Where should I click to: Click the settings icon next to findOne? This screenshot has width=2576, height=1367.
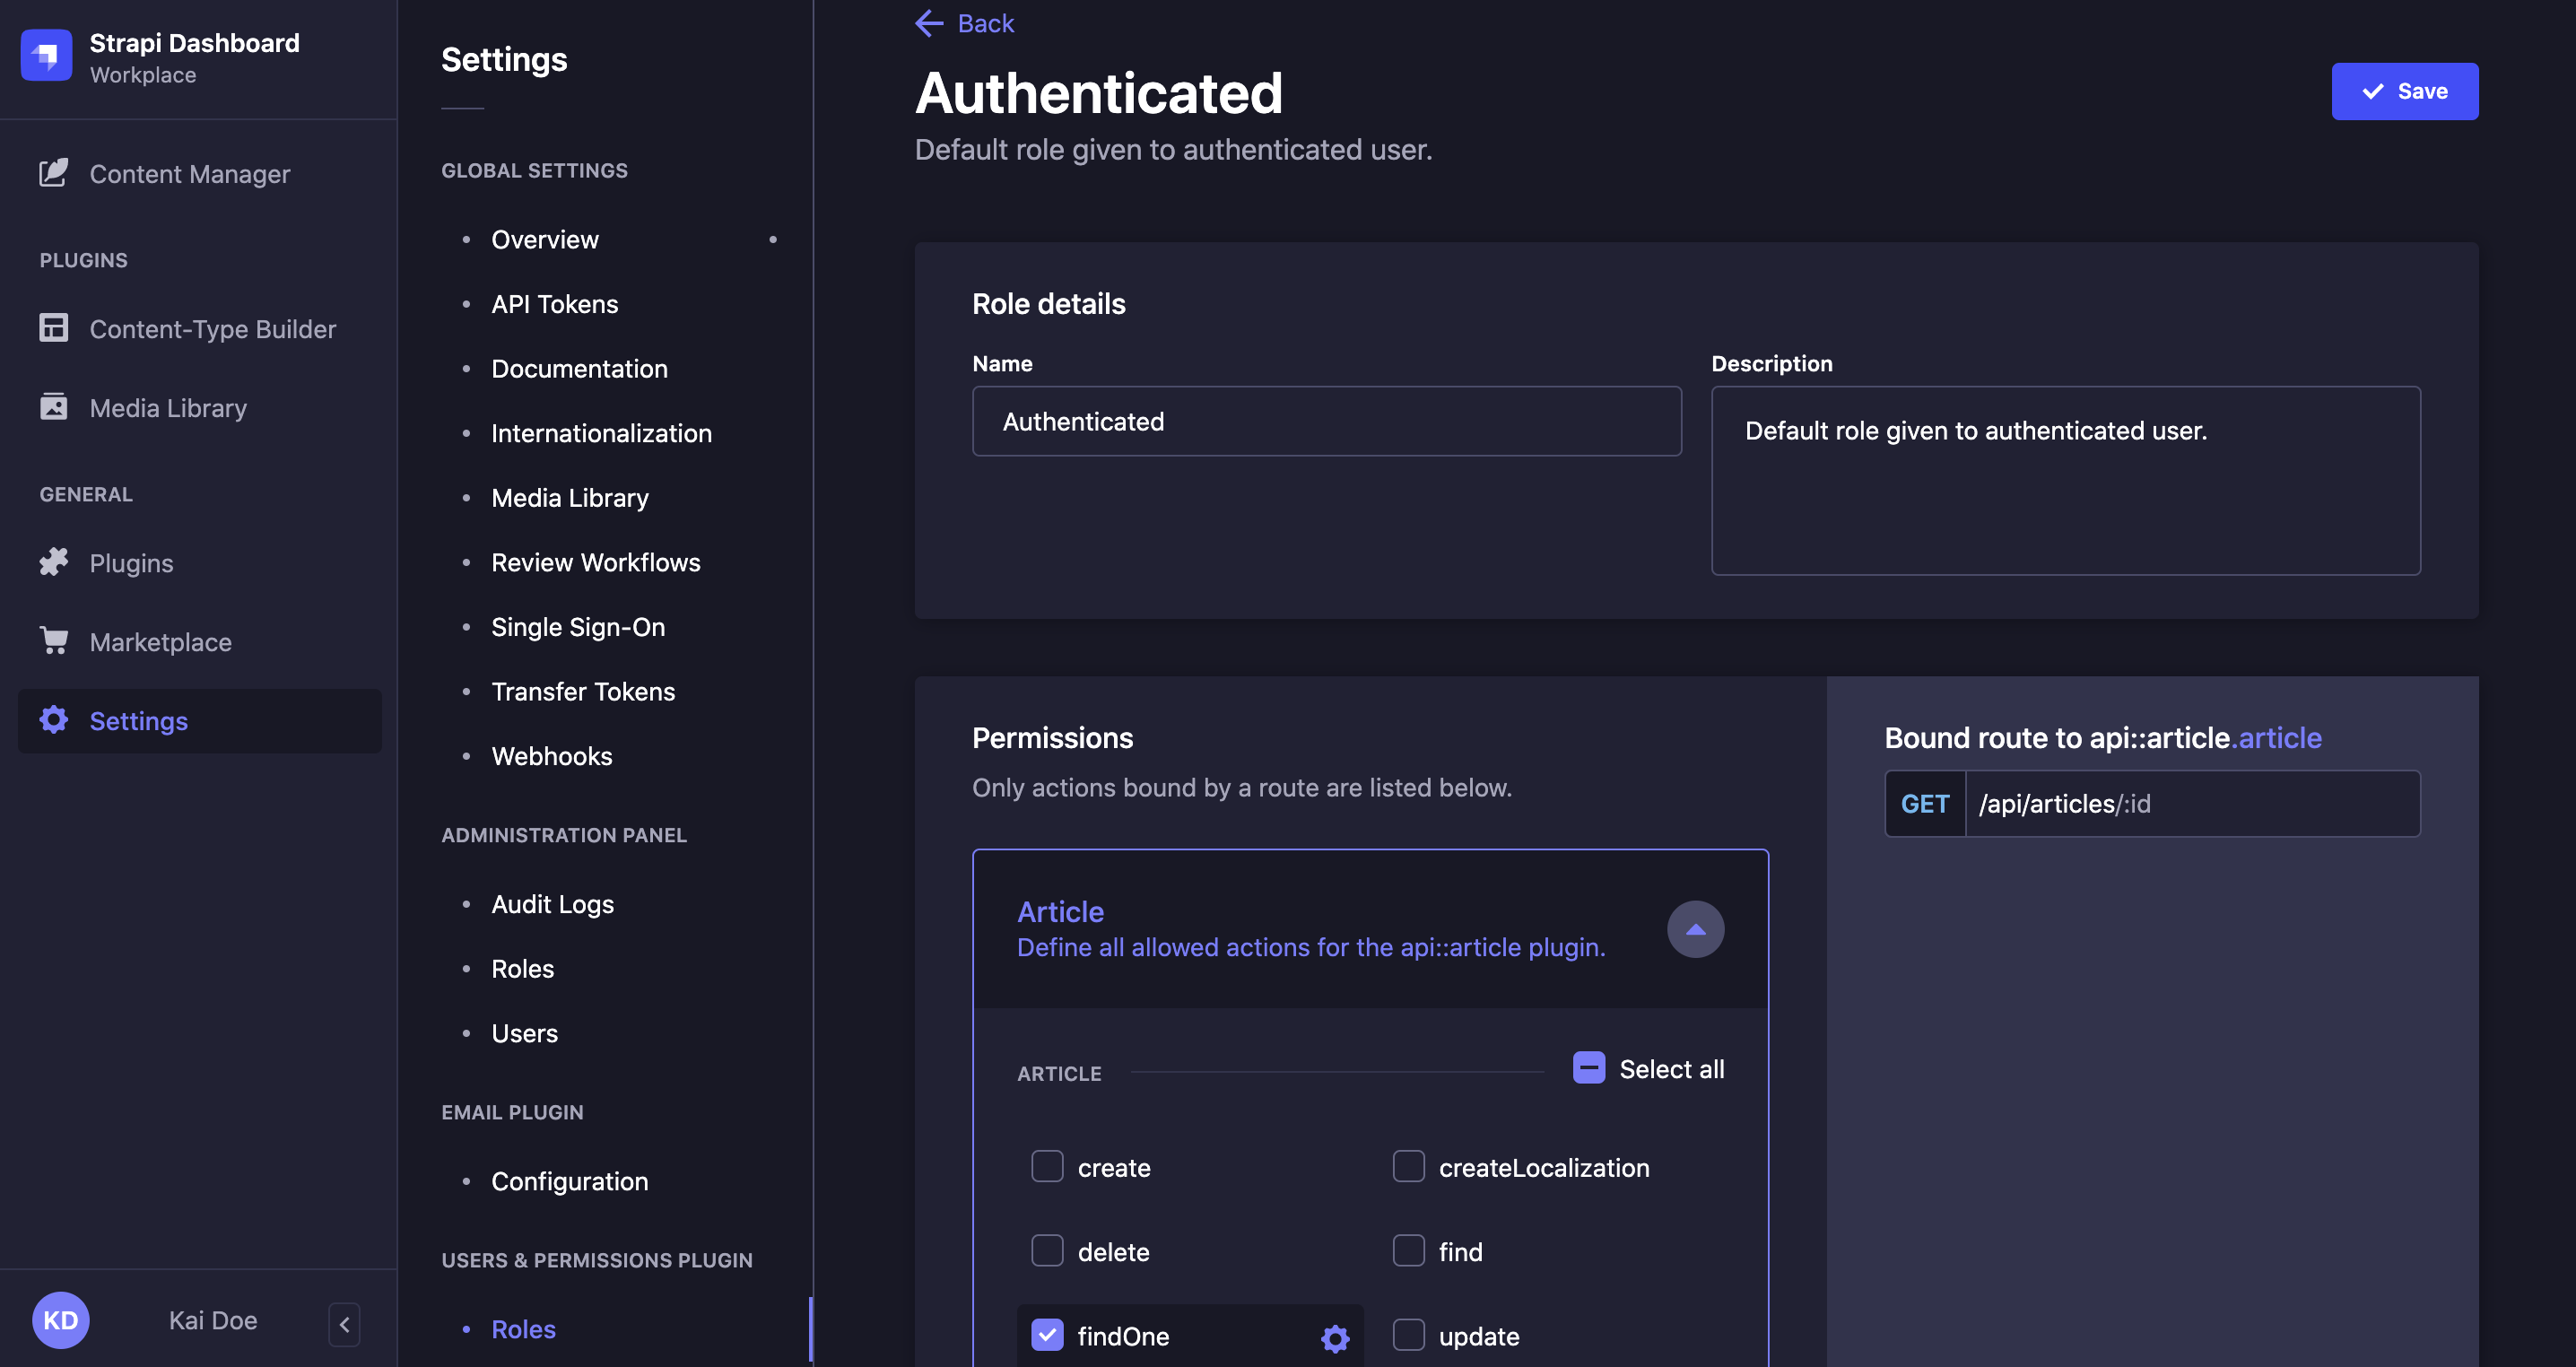(1334, 1337)
